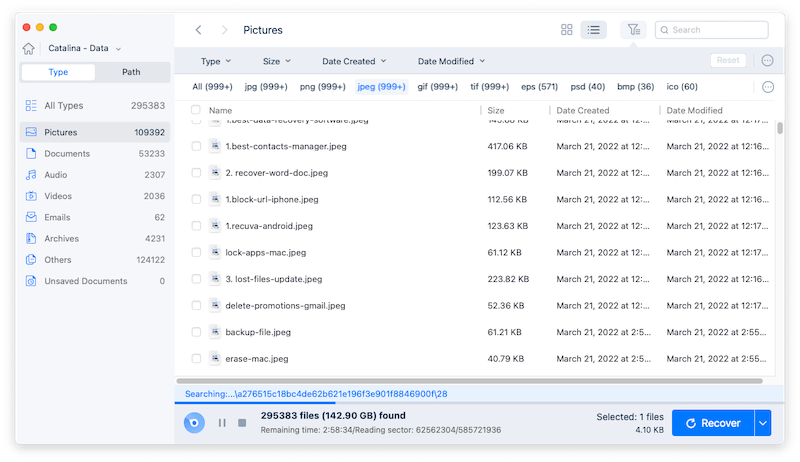Click file icon of erase-mac.jpeg
The height and width of the screenshot is (462, 800).
click(215, 358)
